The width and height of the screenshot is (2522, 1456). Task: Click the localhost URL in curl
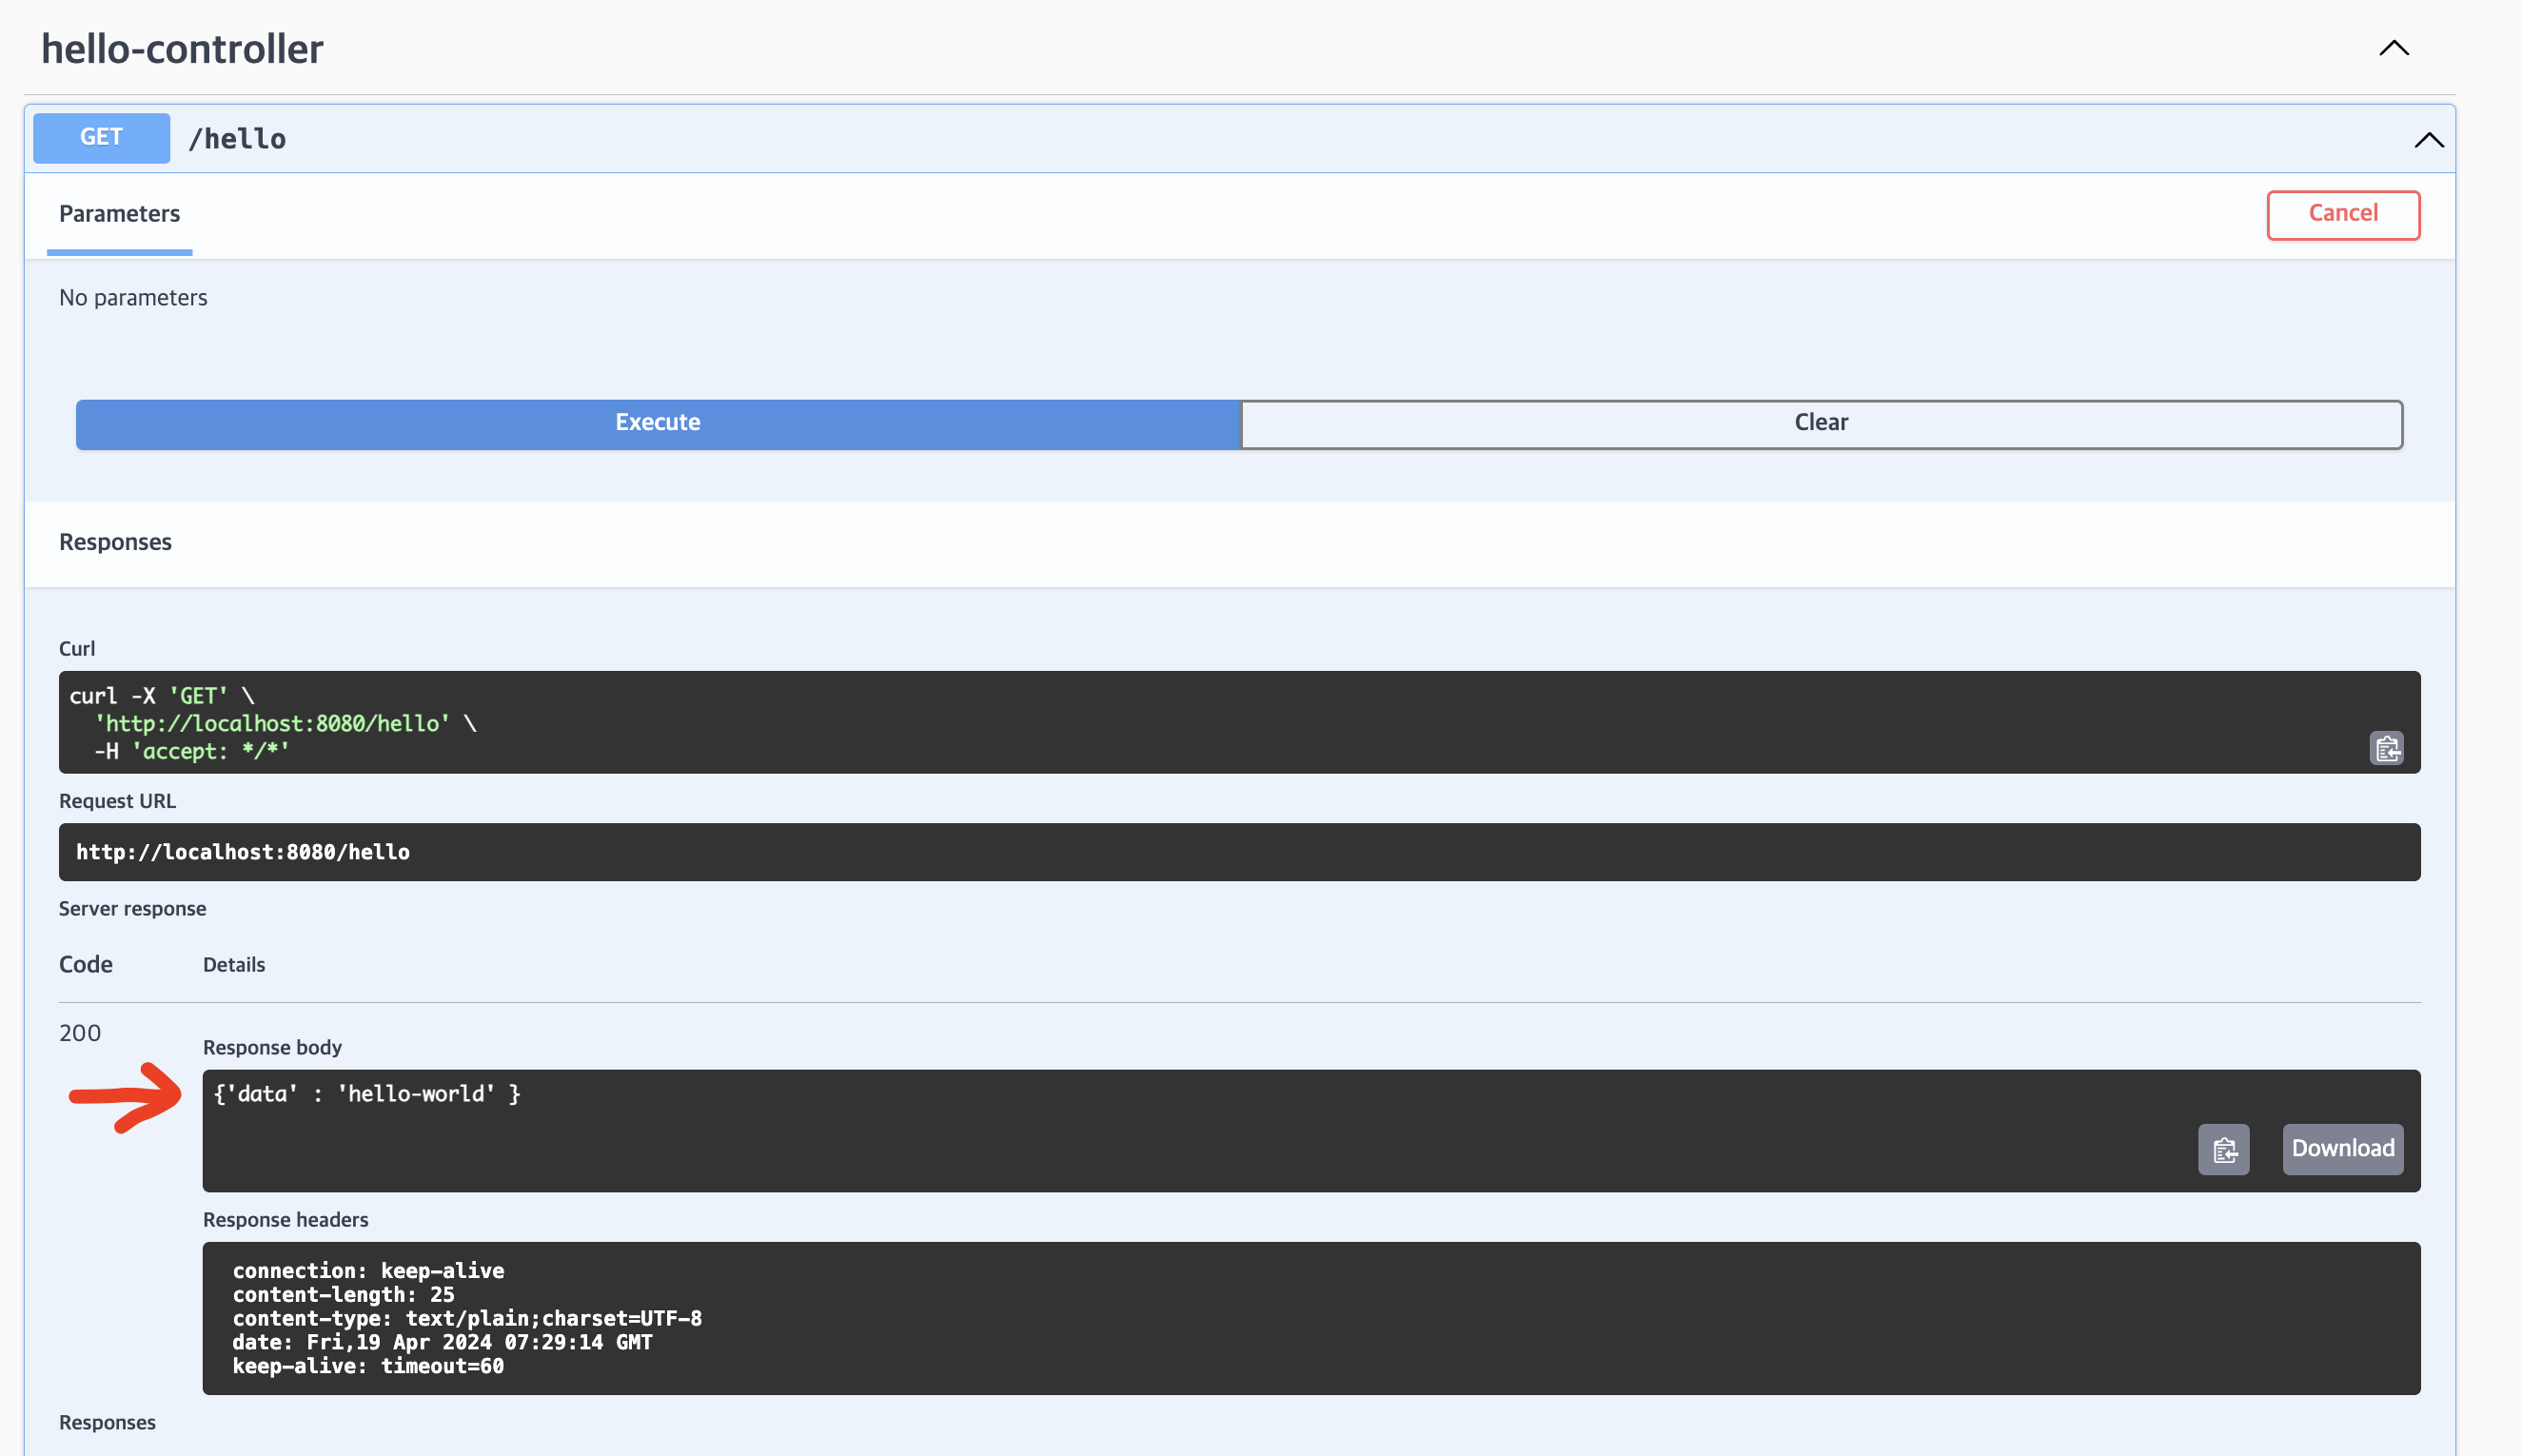pos(272,723)
